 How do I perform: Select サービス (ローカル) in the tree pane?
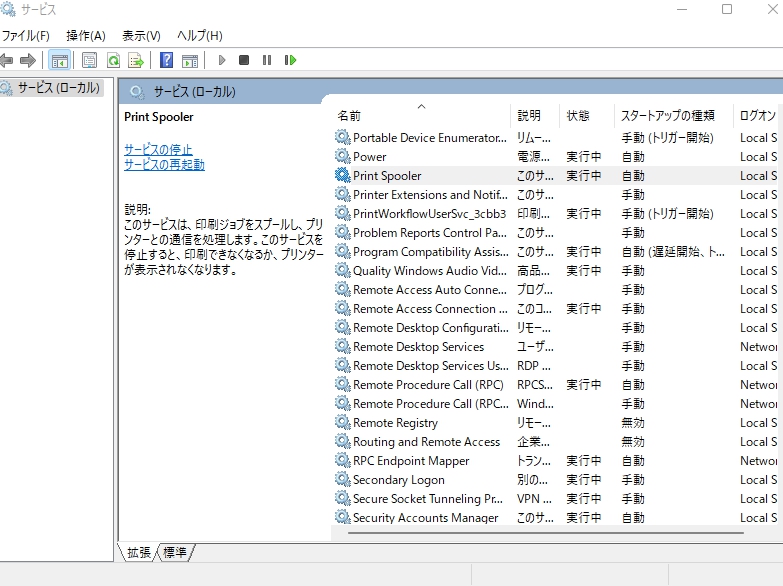pyautogui.click(x=52, y=88)
